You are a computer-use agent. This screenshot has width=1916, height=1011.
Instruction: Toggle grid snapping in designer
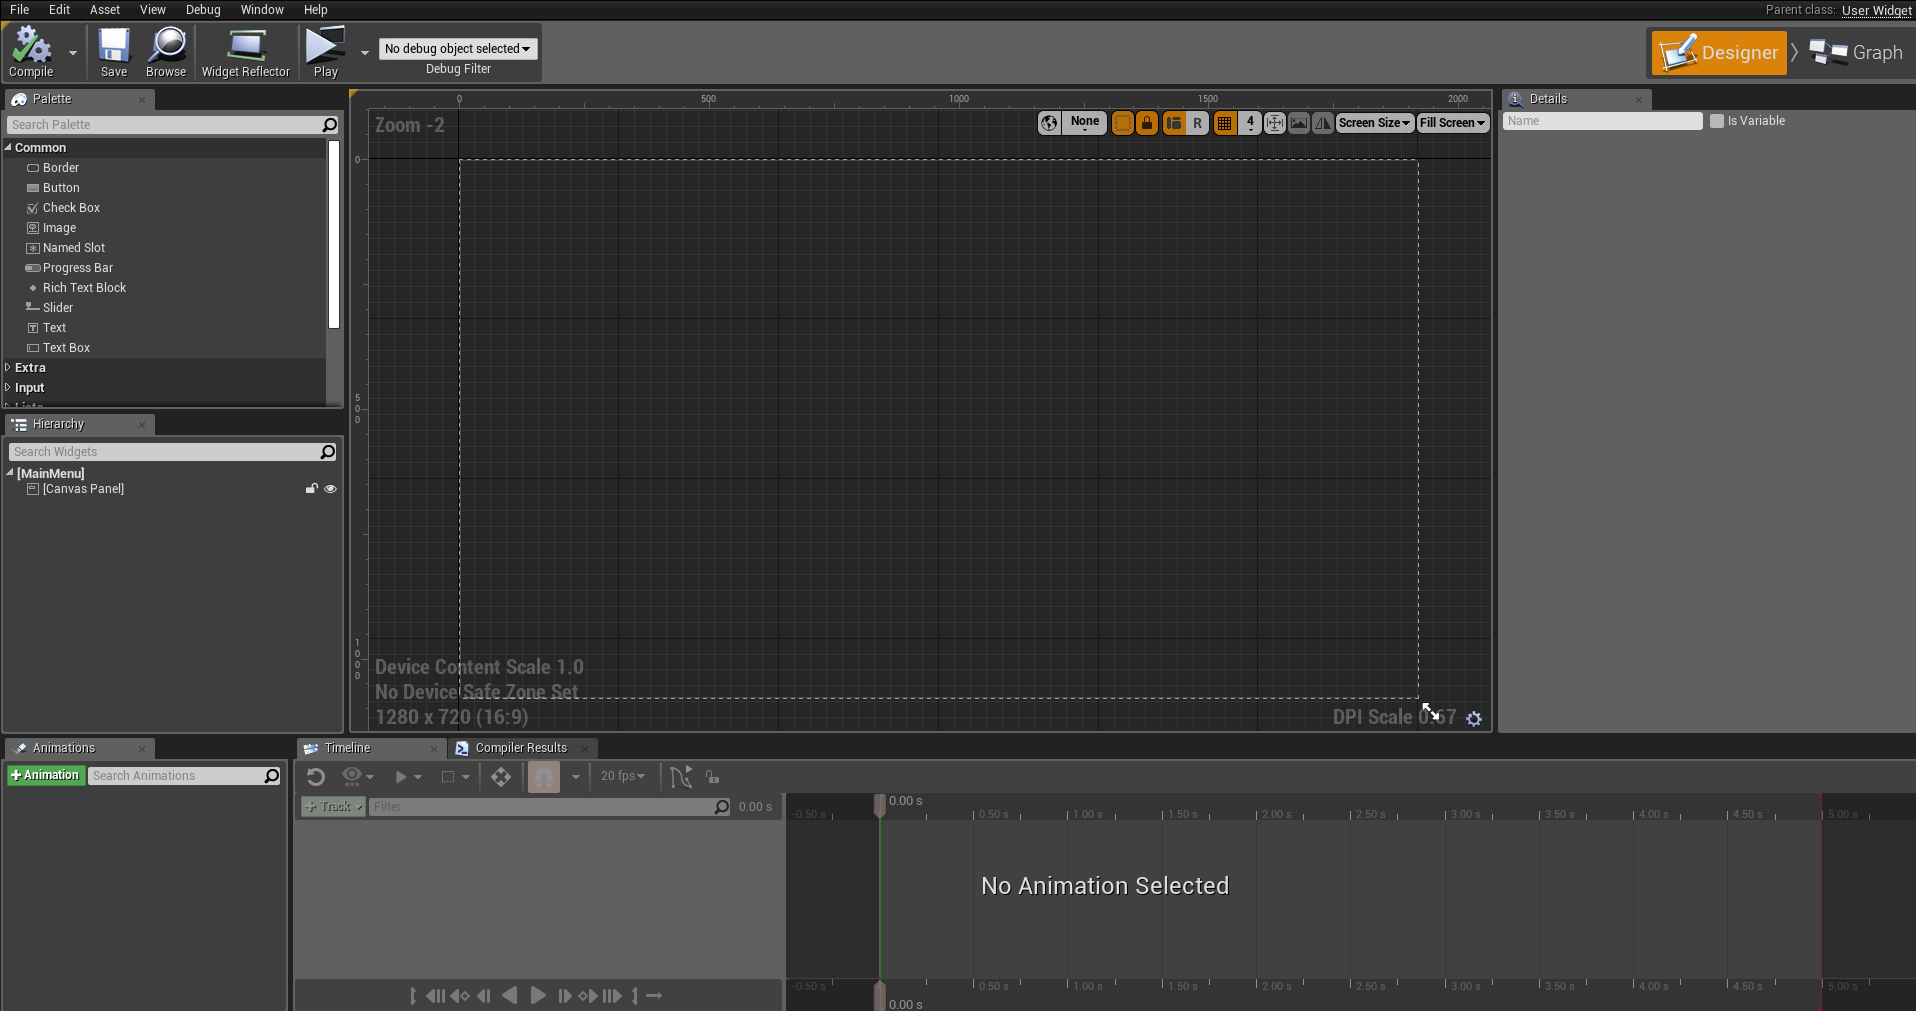click(1224, 123)
